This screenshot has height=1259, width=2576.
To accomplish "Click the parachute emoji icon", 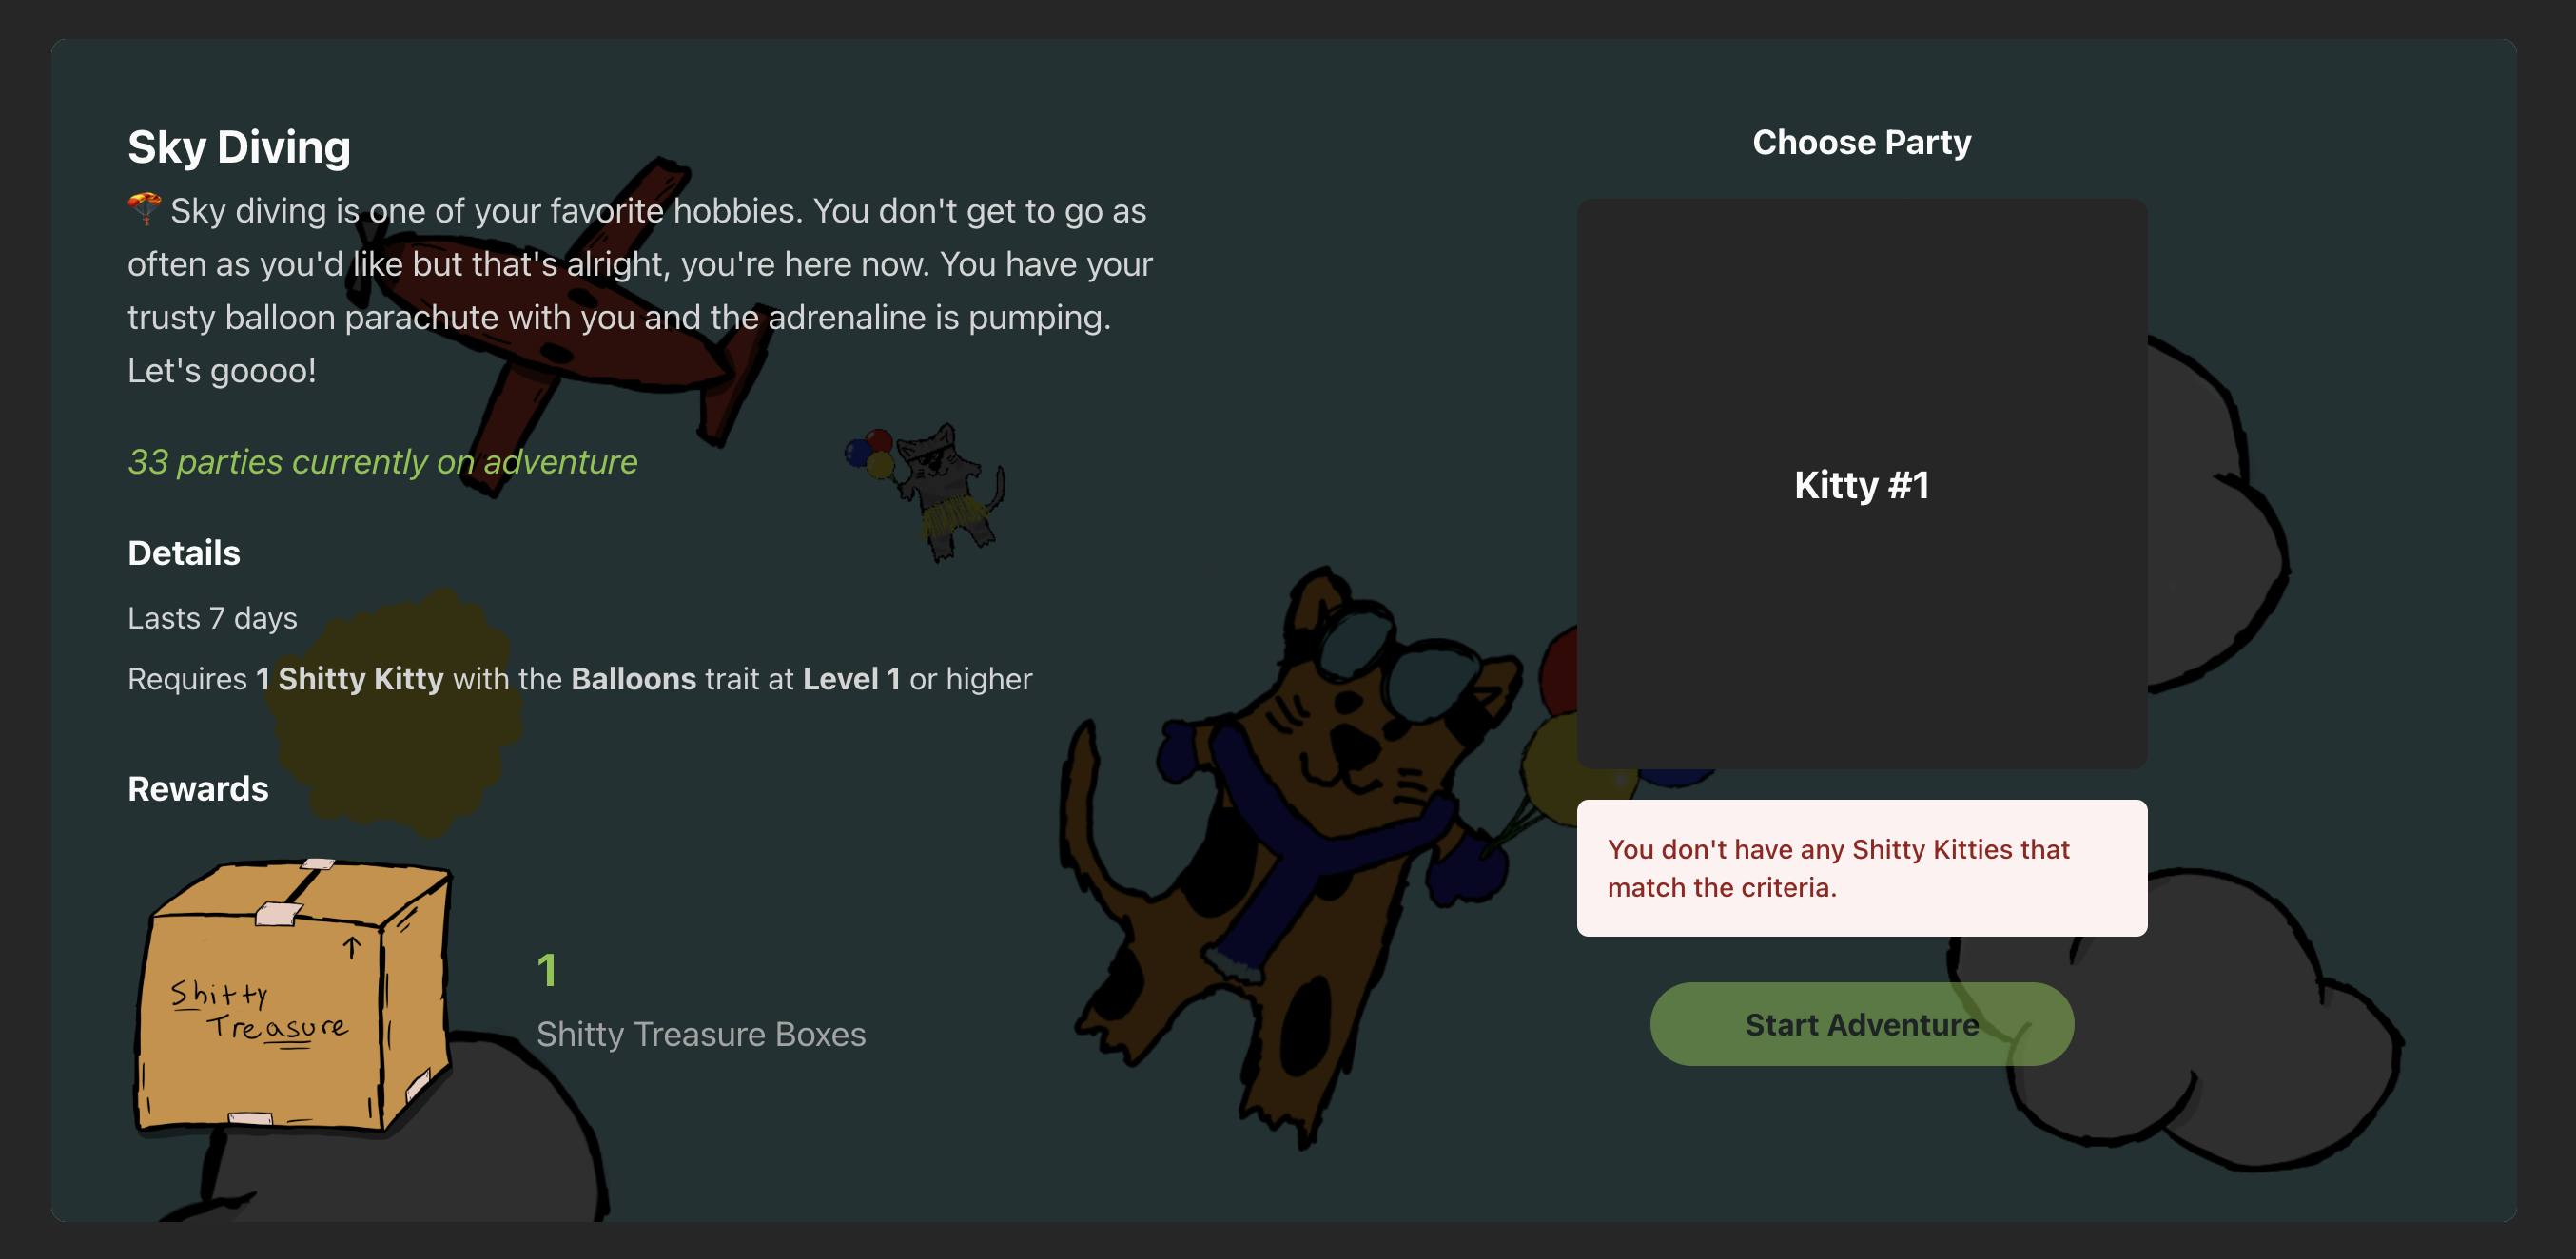I will (144, 209).
